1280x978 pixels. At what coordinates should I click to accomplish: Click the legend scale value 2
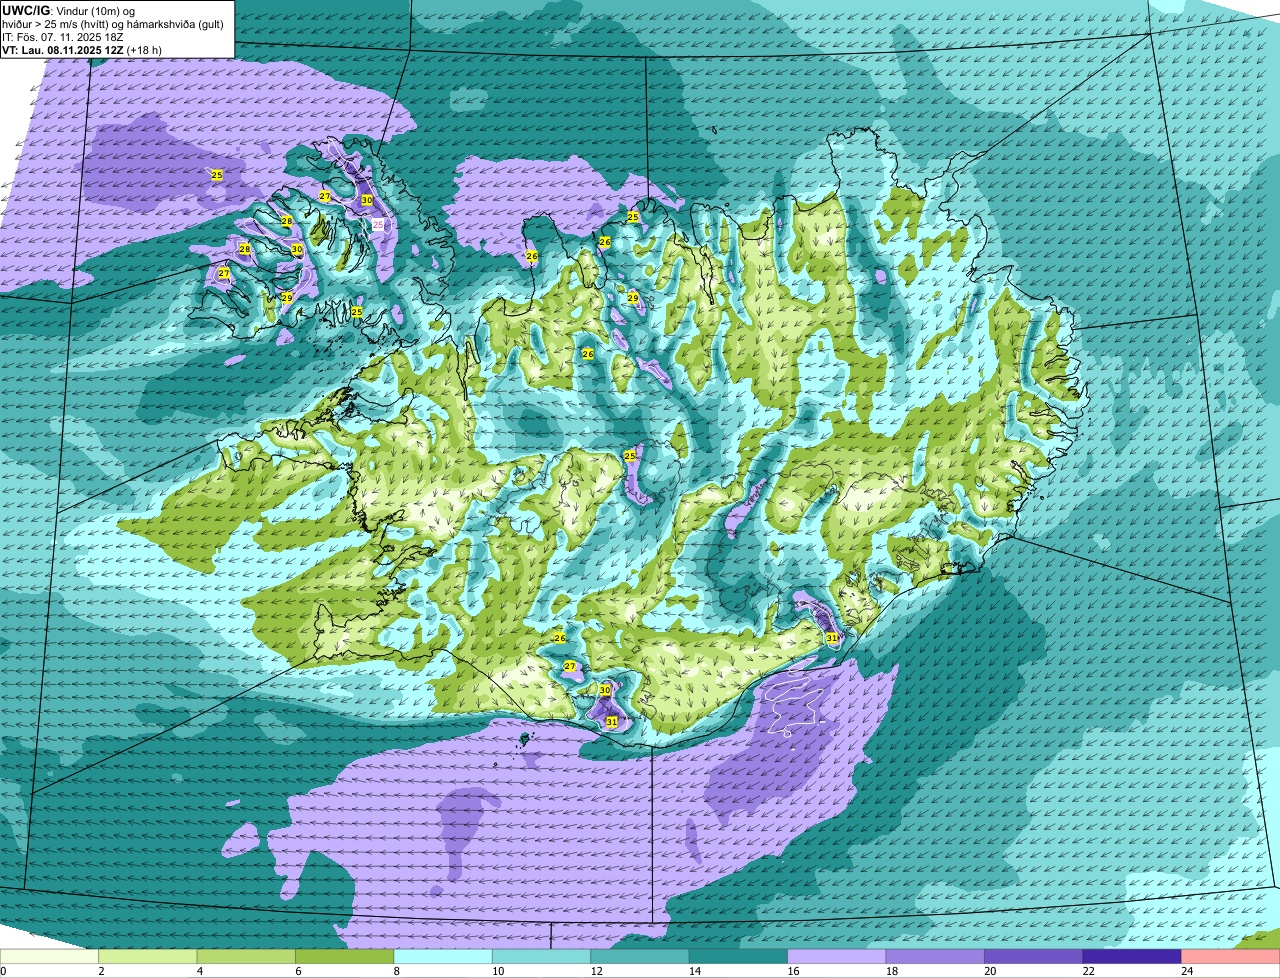coord(101,971)
